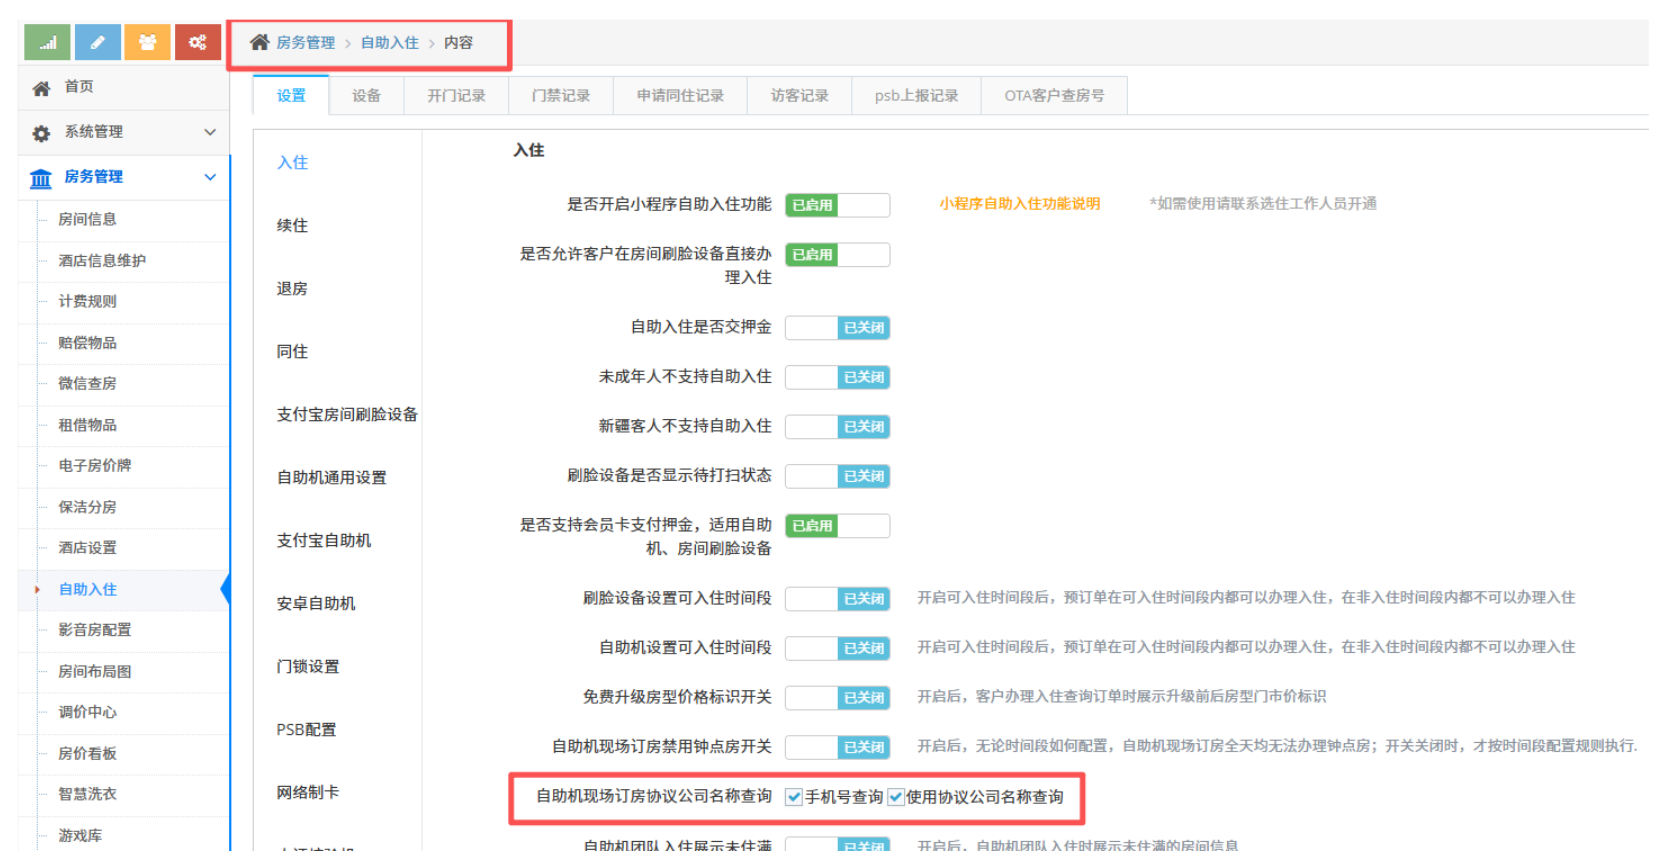Open 智慧洗衣 in sidebar tree
Image resolution: width=1670 pixels, height=851 pixels.
point(87,794)
